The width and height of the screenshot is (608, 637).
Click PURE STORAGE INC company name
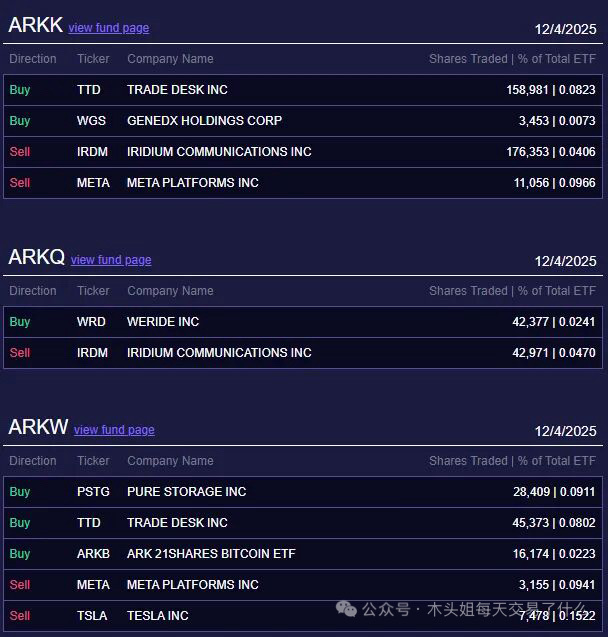tap(186, 492)
